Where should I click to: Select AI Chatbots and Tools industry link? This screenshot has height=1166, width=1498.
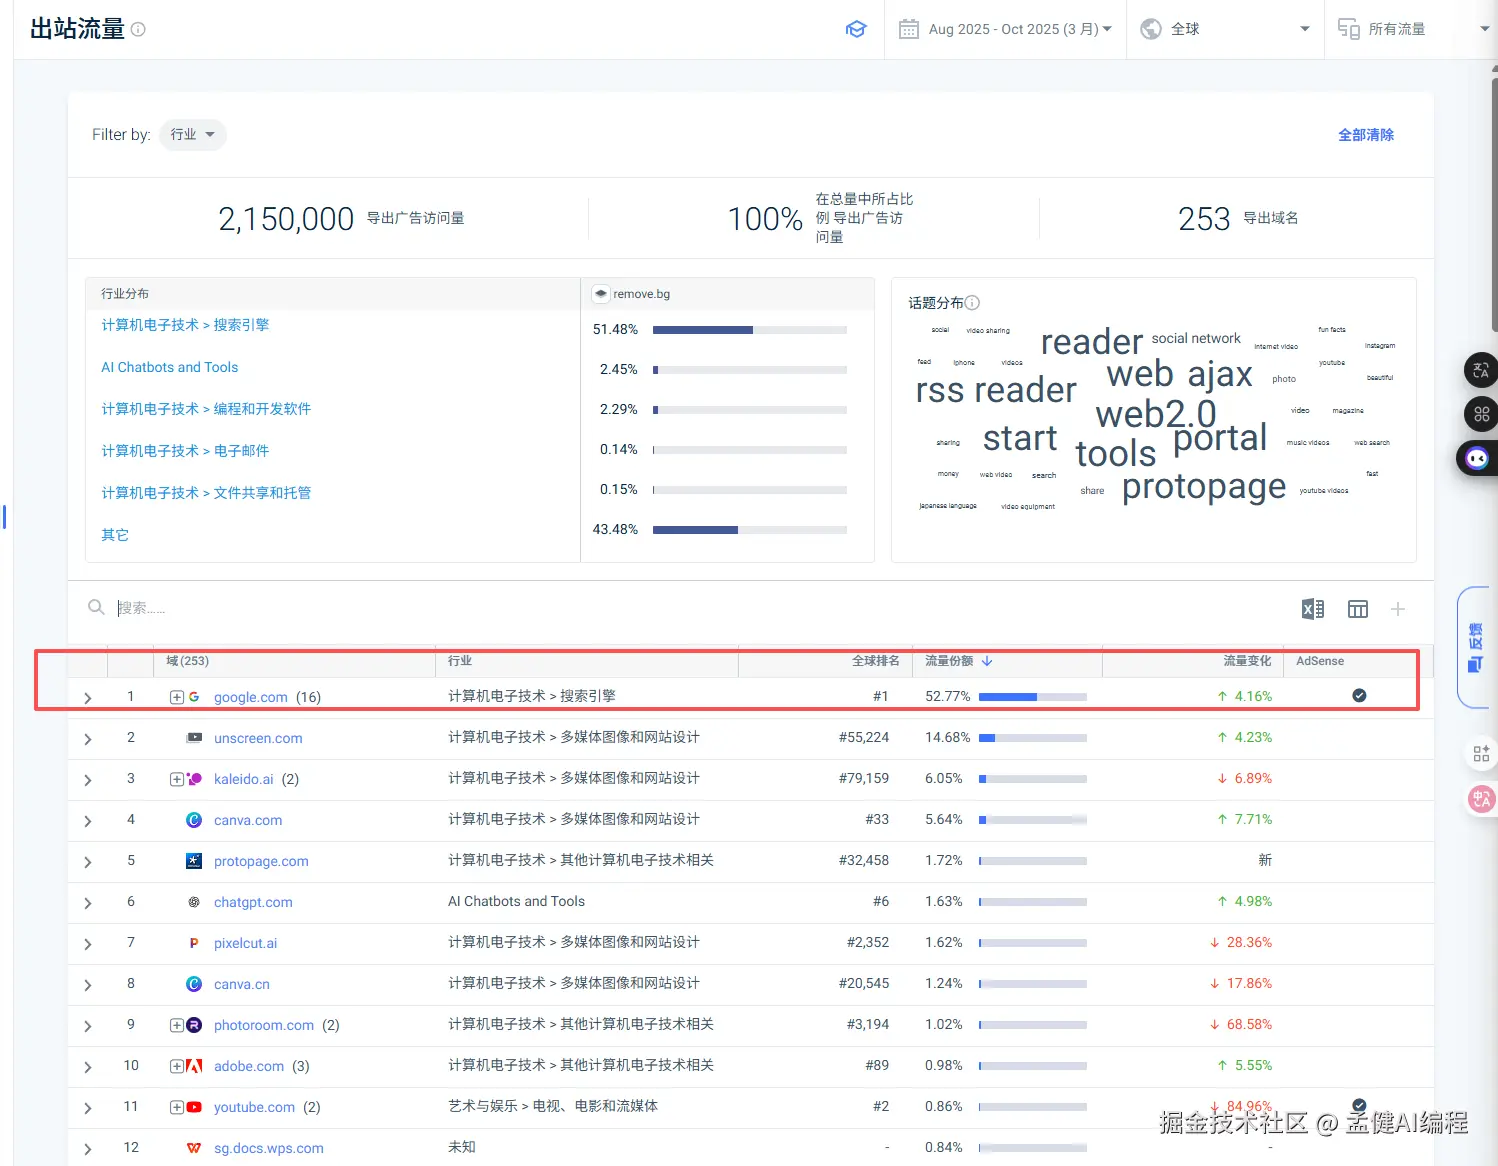click(170, 367)
